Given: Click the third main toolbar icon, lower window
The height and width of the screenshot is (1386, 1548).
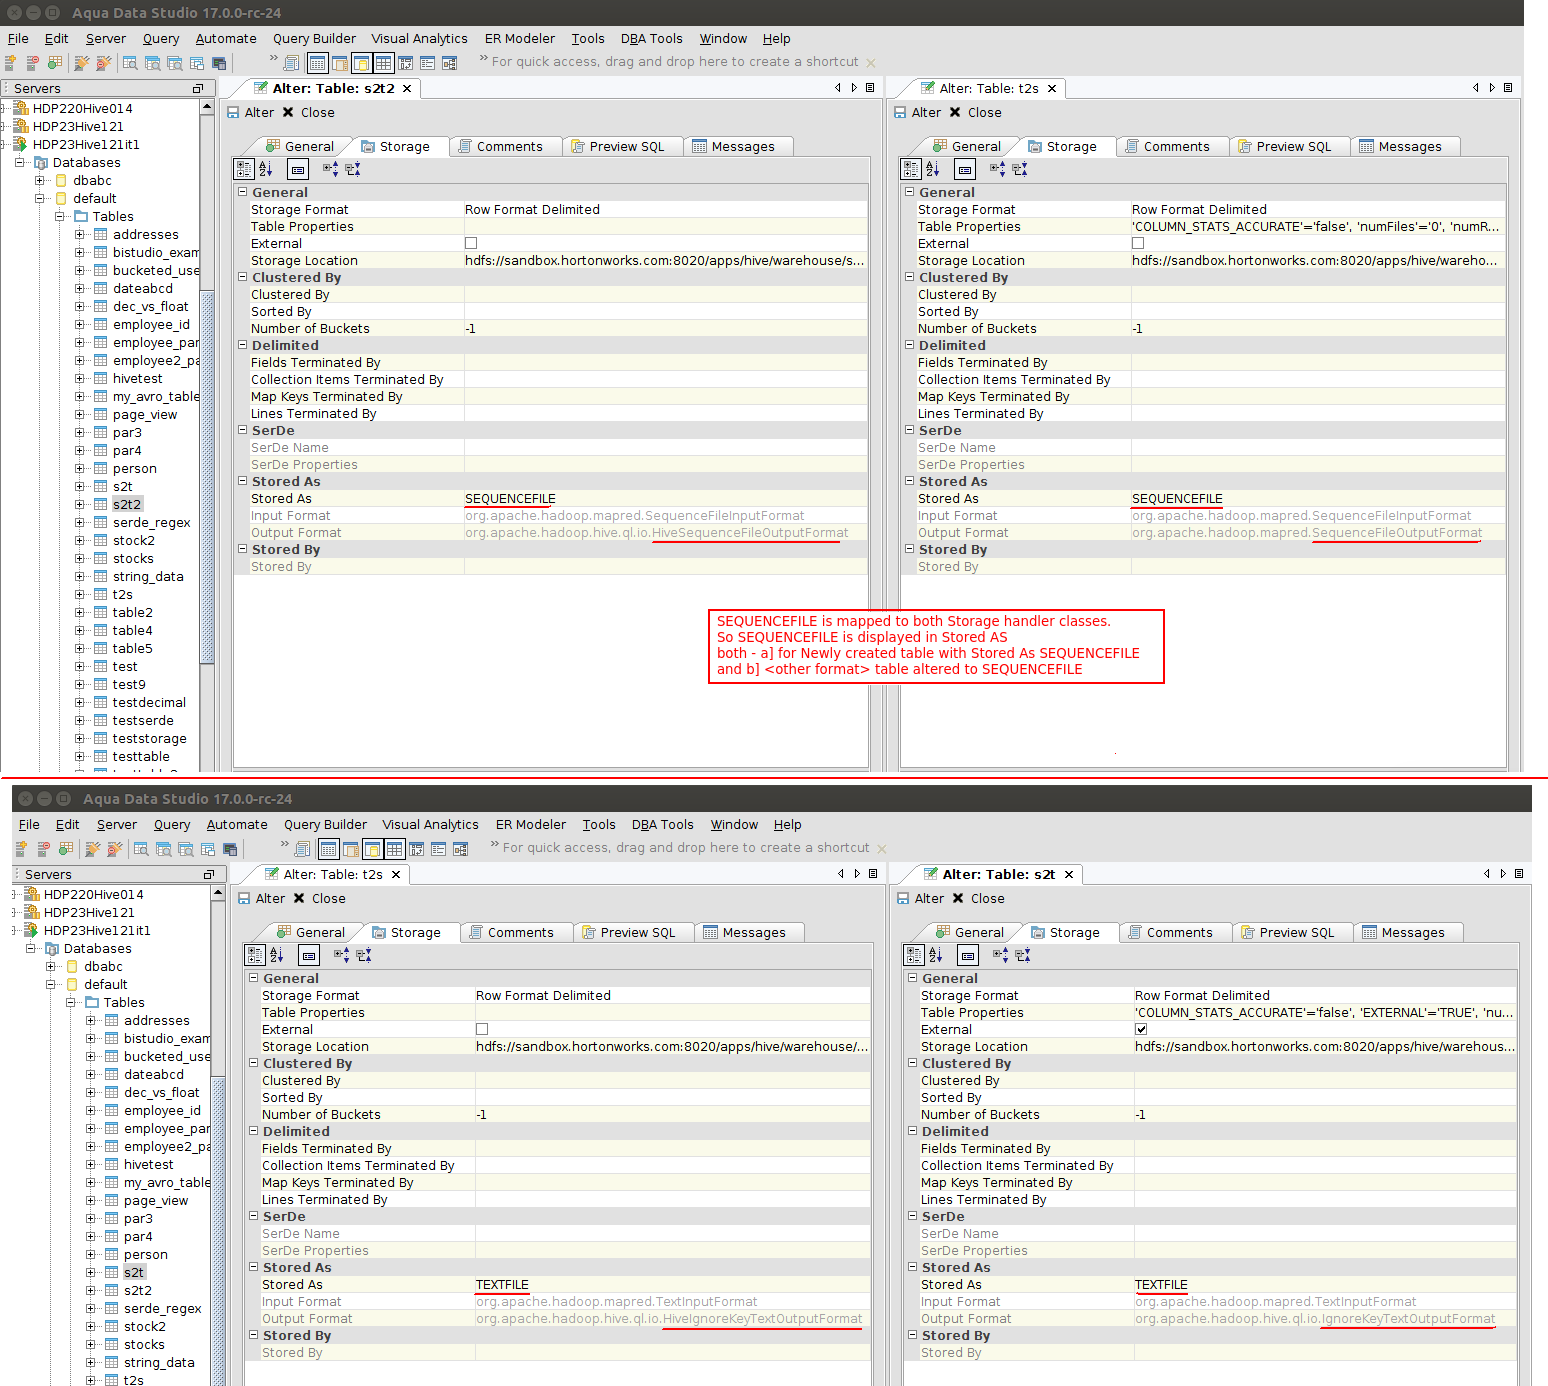Looking at the screenshot, I should (66, 849).
